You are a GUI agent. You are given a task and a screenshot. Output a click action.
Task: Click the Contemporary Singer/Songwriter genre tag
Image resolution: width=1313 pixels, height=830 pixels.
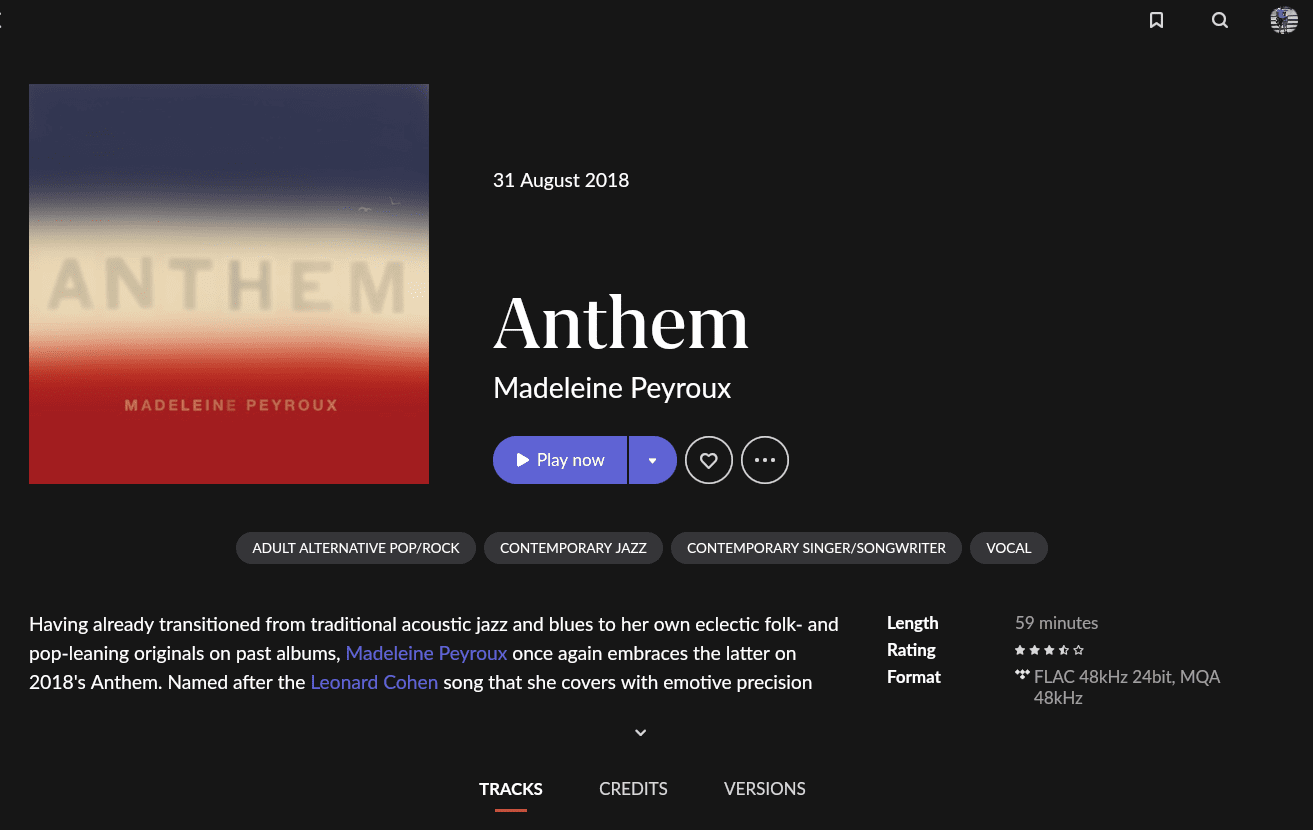pos(816,548)
